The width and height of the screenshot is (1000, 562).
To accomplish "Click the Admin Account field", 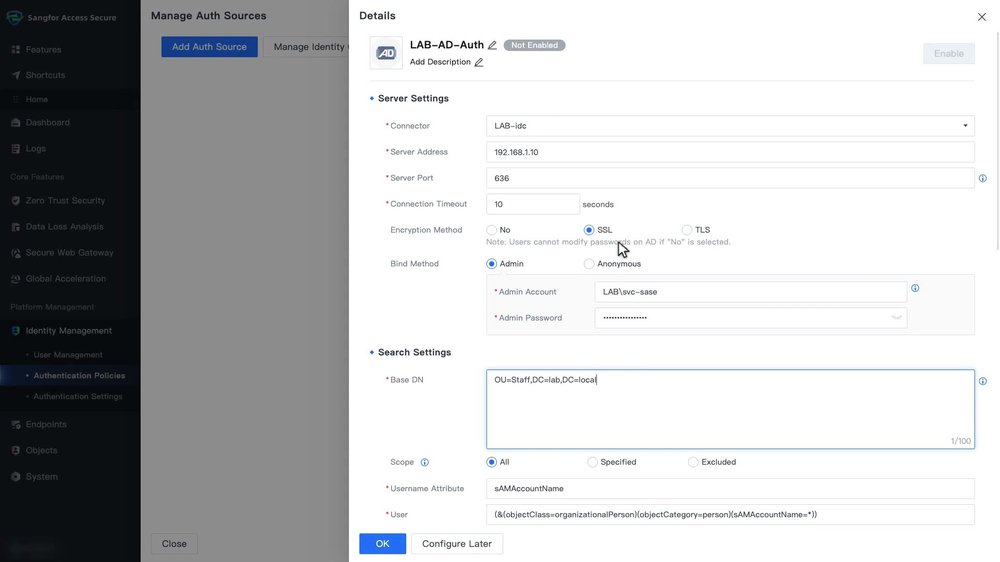I will coord(751,292).
